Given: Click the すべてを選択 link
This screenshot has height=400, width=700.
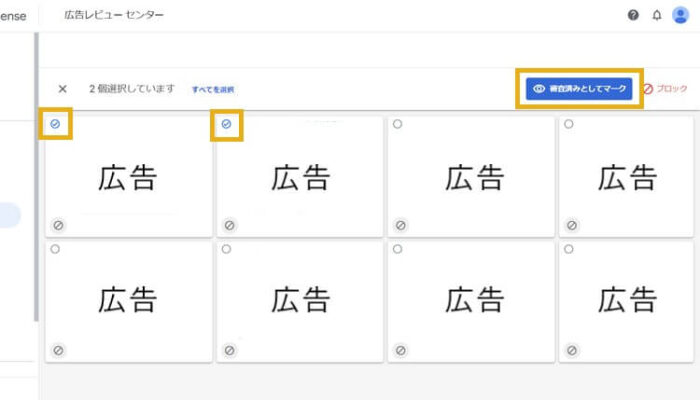Looking at the screenshot, I should [x=213, y=89].
